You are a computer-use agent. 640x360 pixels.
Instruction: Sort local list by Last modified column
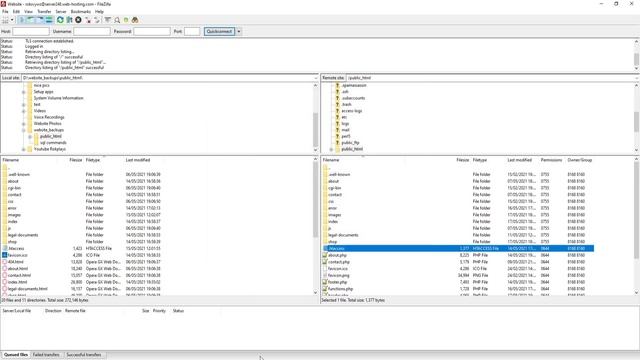[x=138, y=160]
